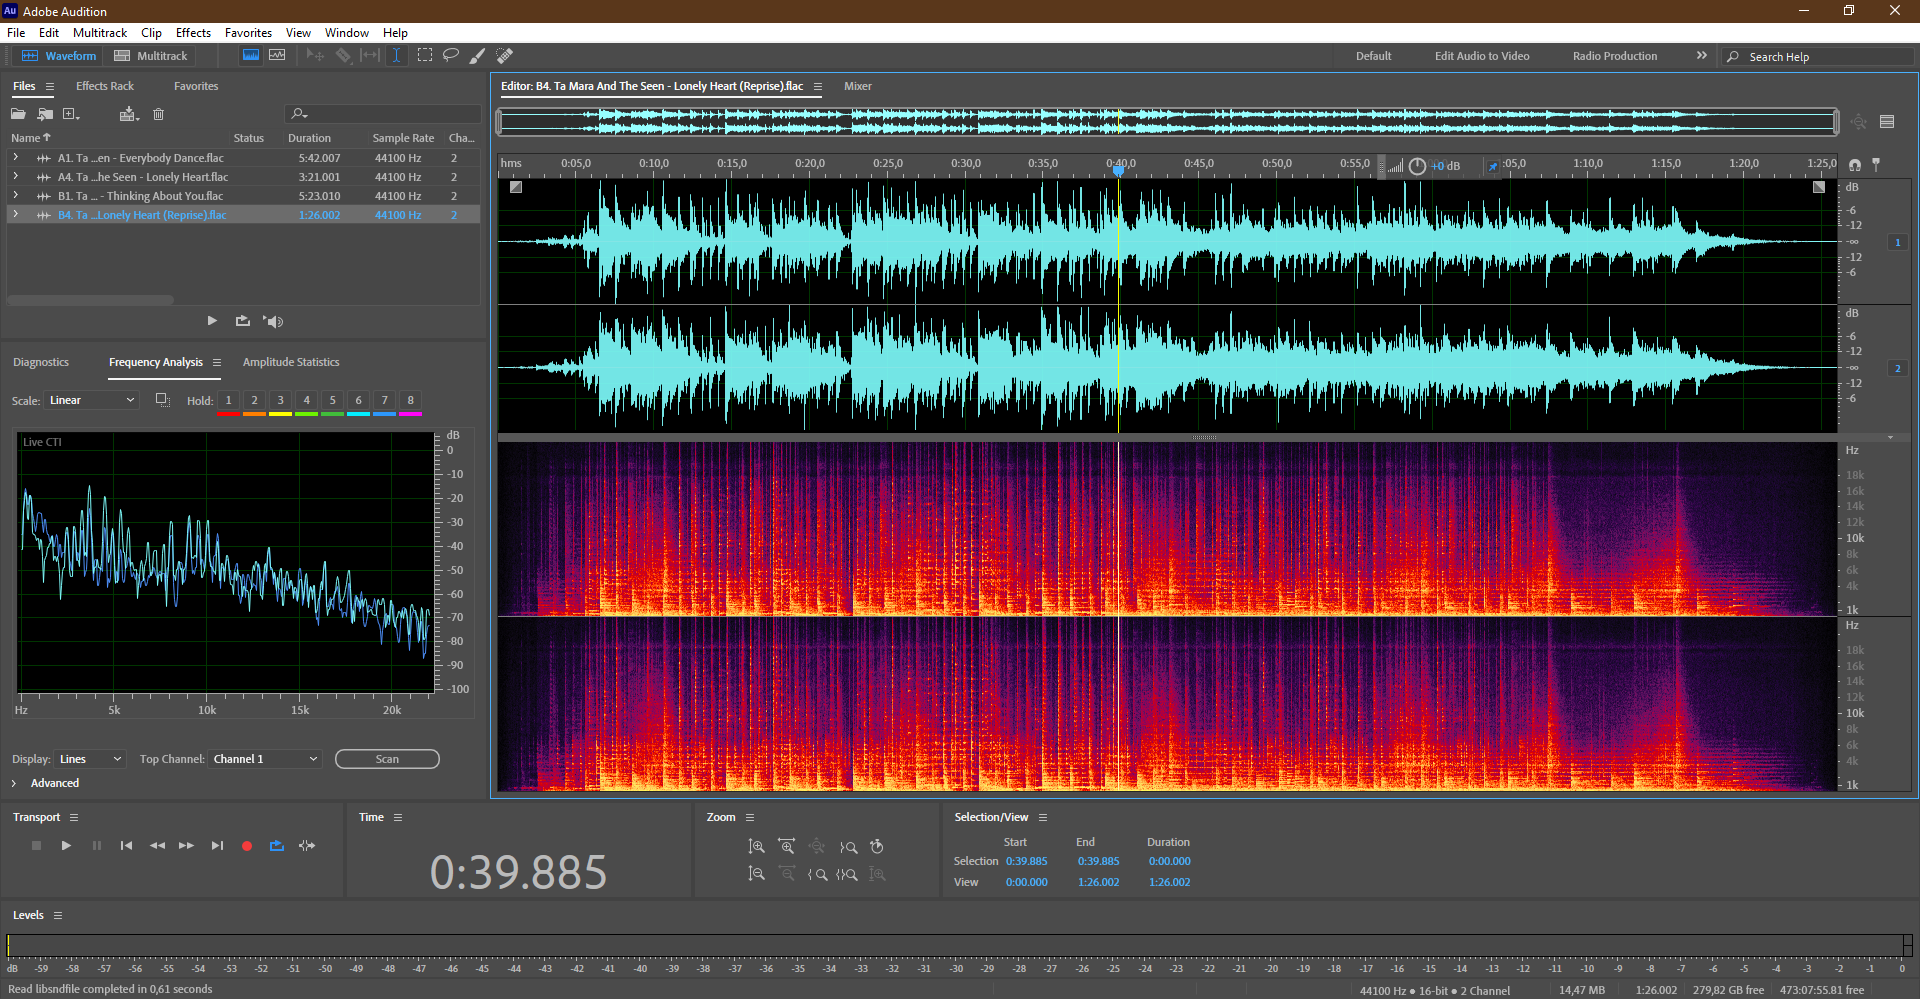Open the Display dropdown set to Lines
Screen dimensions: 1920x999
tap(90, 759)
